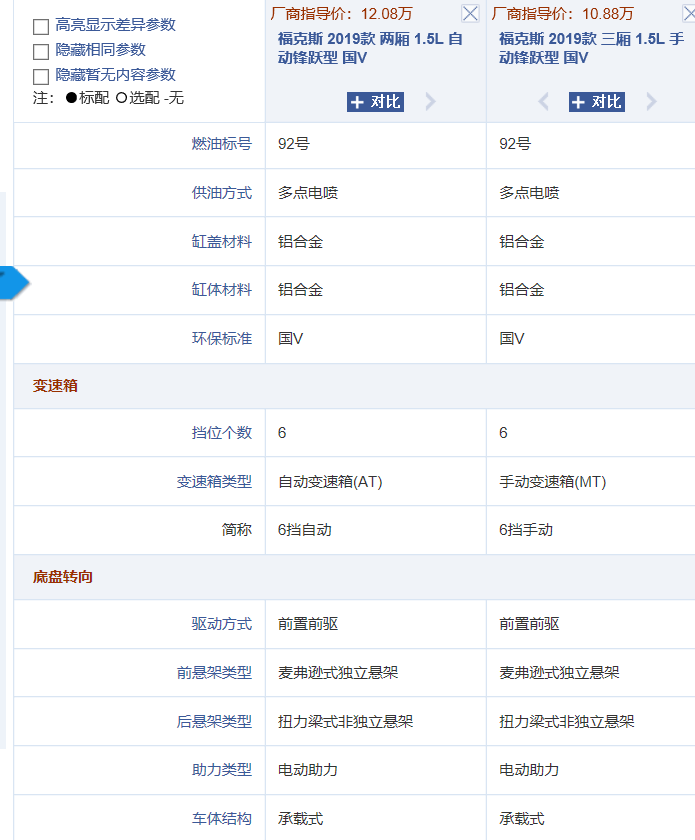The height and width of the screenshot is (840, 695).
Task: Open 供油方式 parameter explanation
Action: pyautogui.click(x=222, y=192)
